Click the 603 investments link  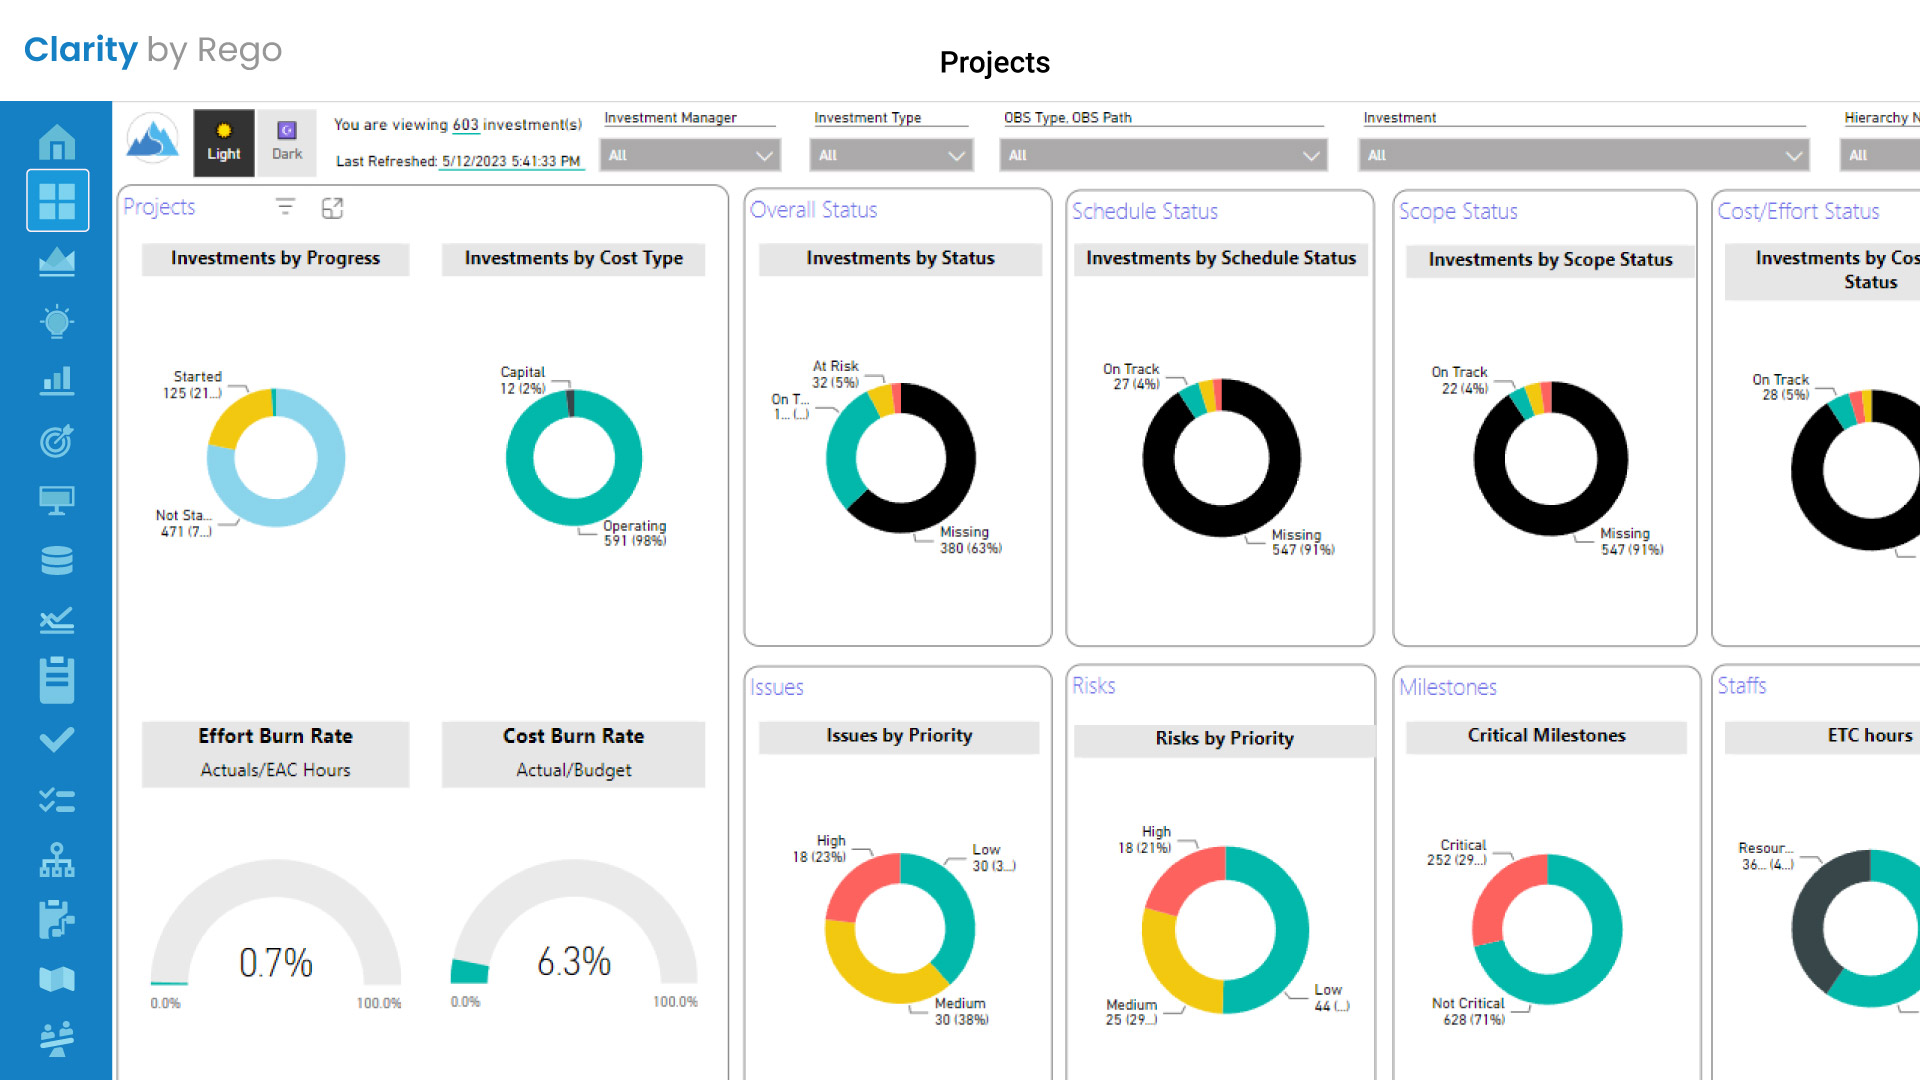point(464,124)
